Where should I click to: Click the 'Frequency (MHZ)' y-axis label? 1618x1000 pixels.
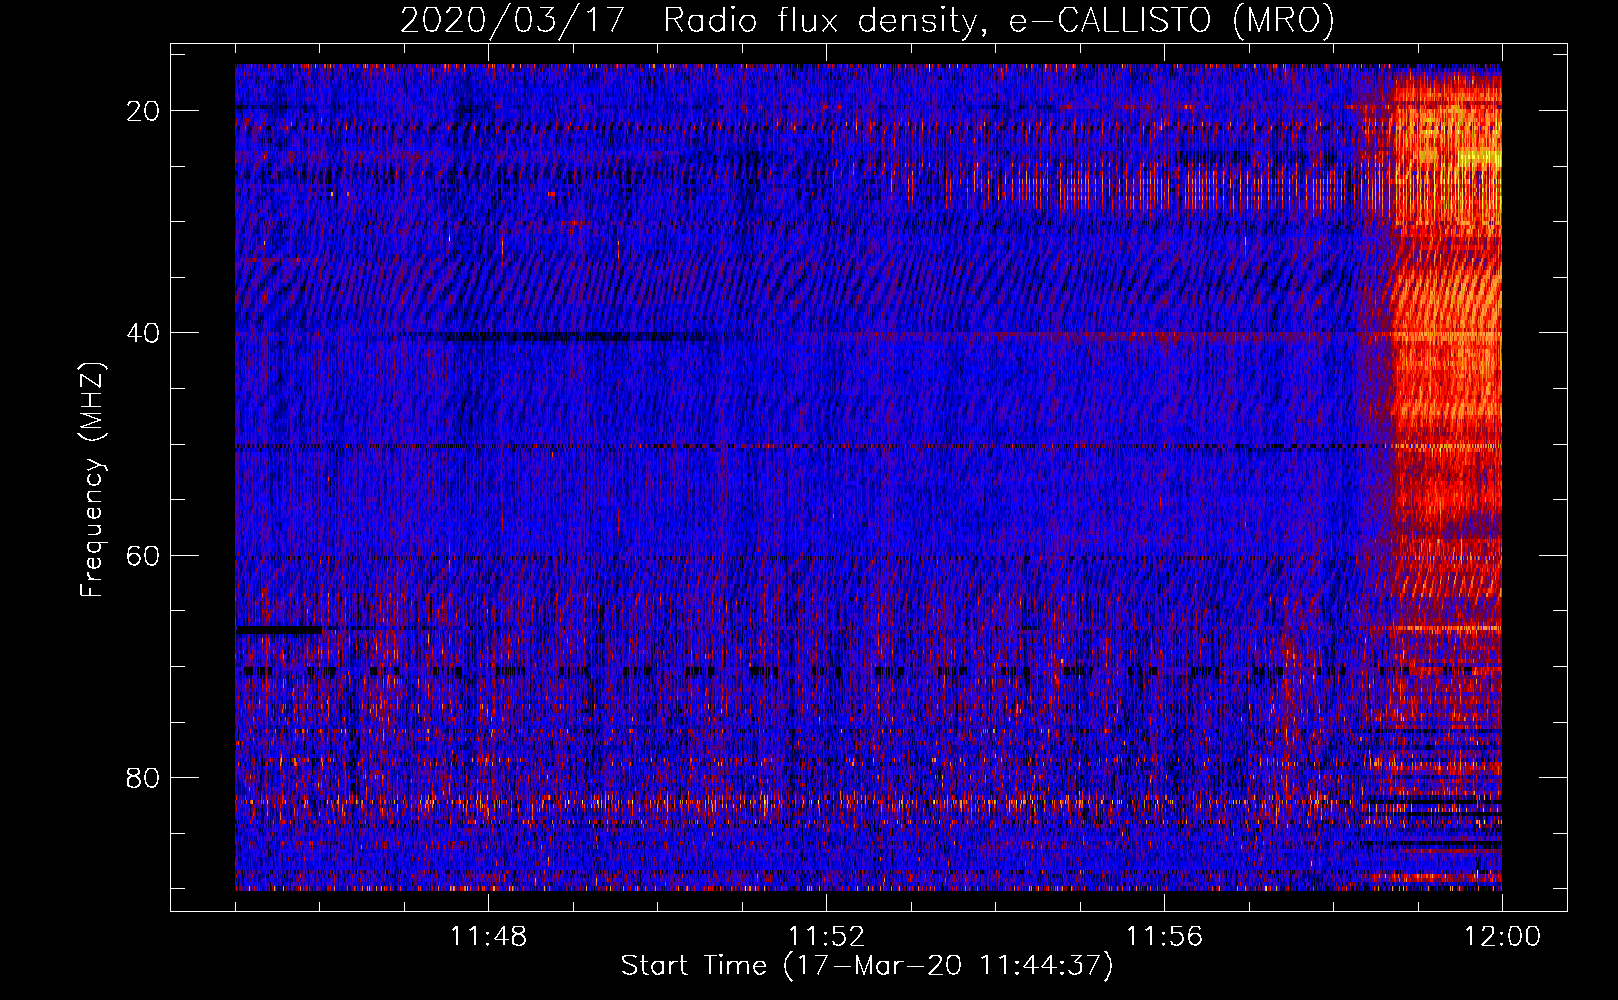click(x=92, y=480)
